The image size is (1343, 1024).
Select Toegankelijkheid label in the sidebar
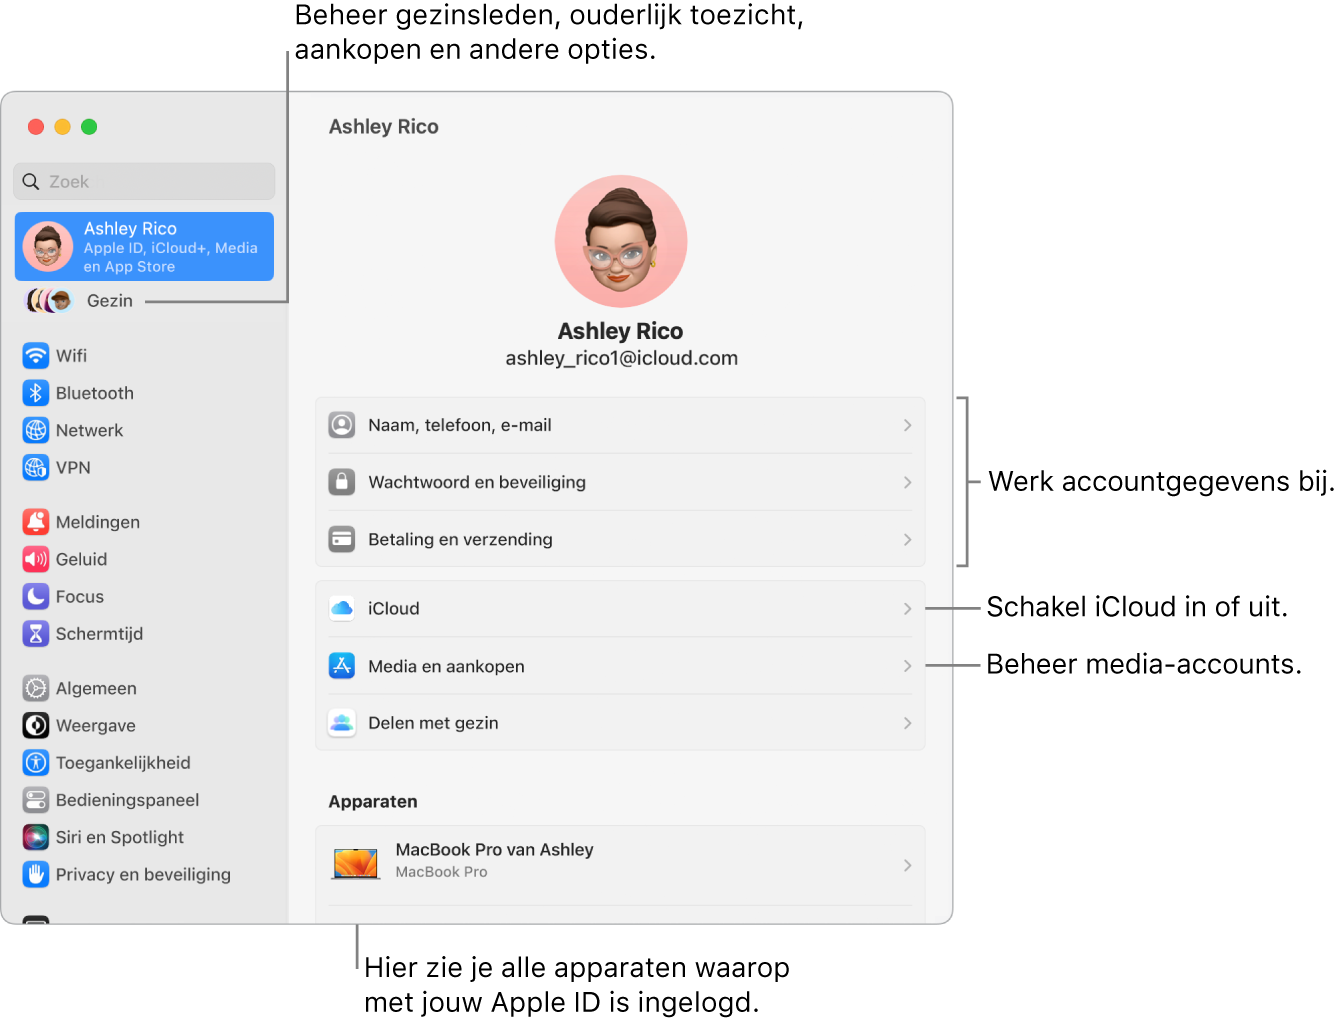123,762
